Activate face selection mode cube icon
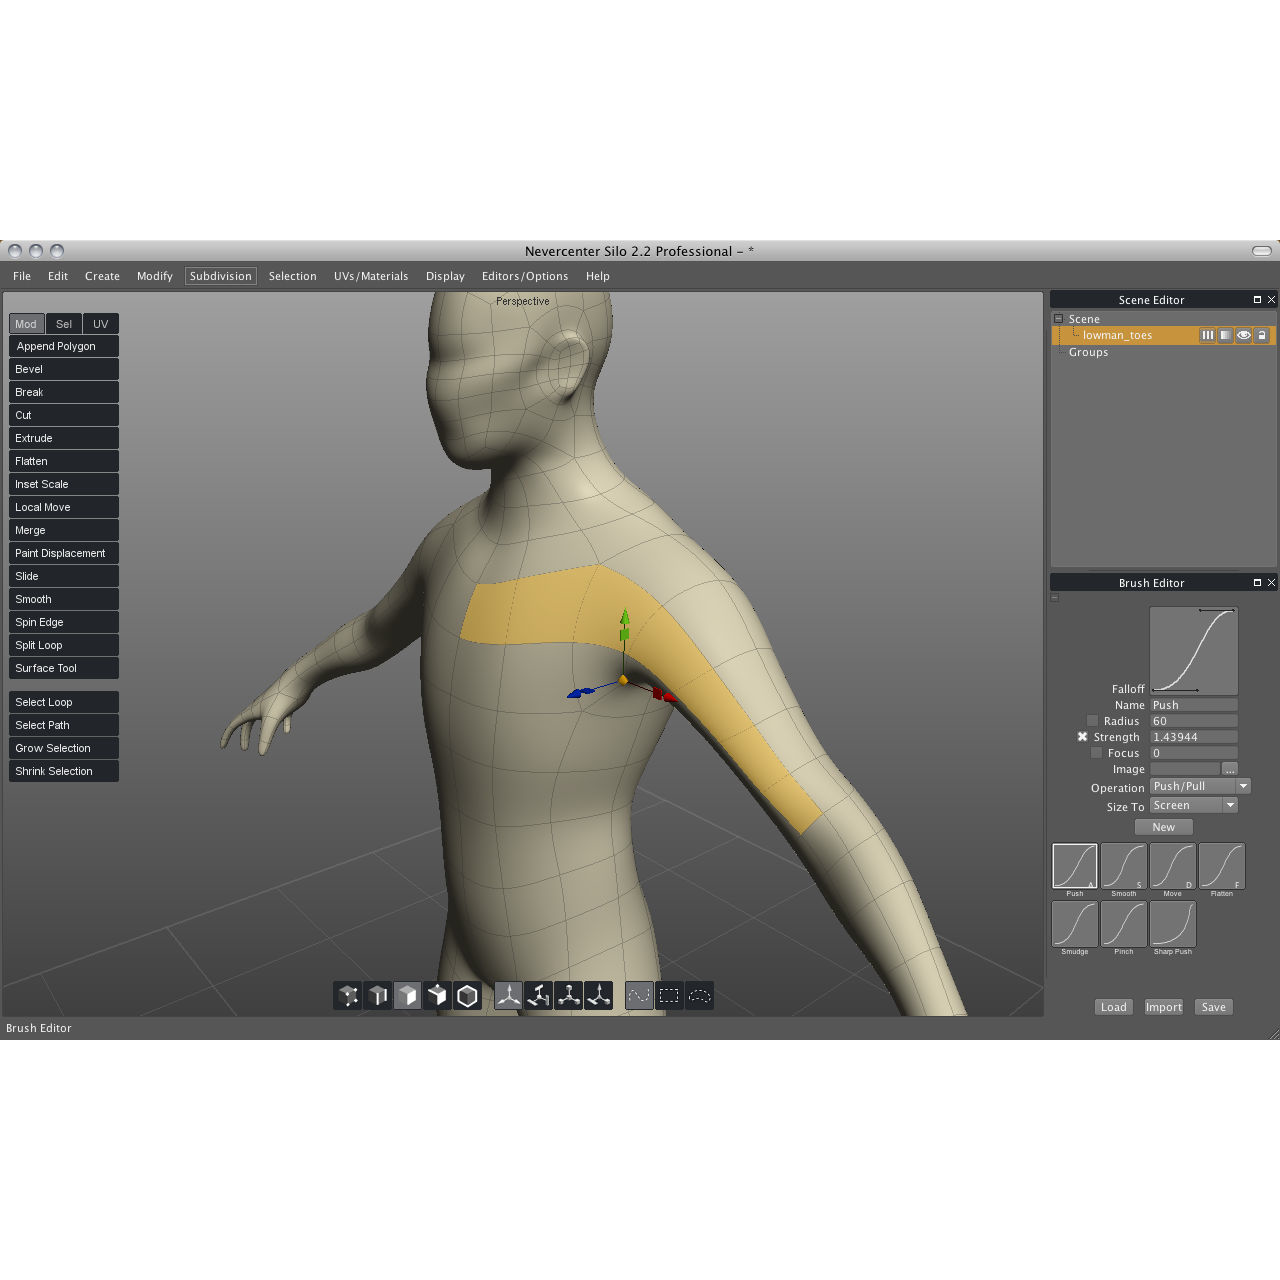1280x1280 pixels. [407, 996]
